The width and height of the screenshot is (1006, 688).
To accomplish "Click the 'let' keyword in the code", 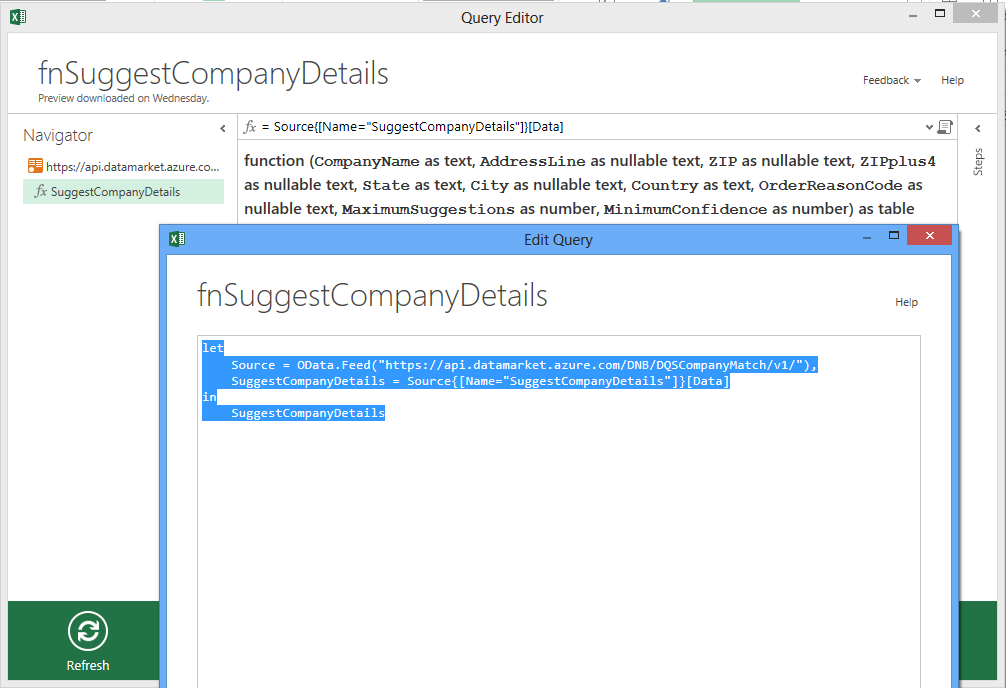I will click(213, 348).
